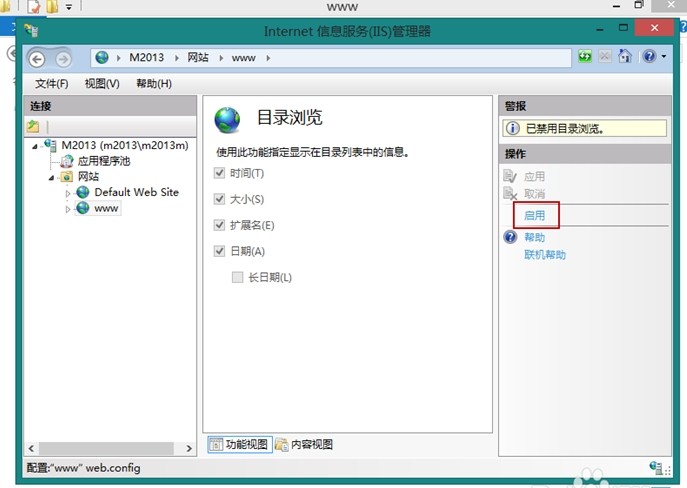This screenshot has height=488, width=687.
Task: Click the 取消 action
Action: (x=535, y=194)
